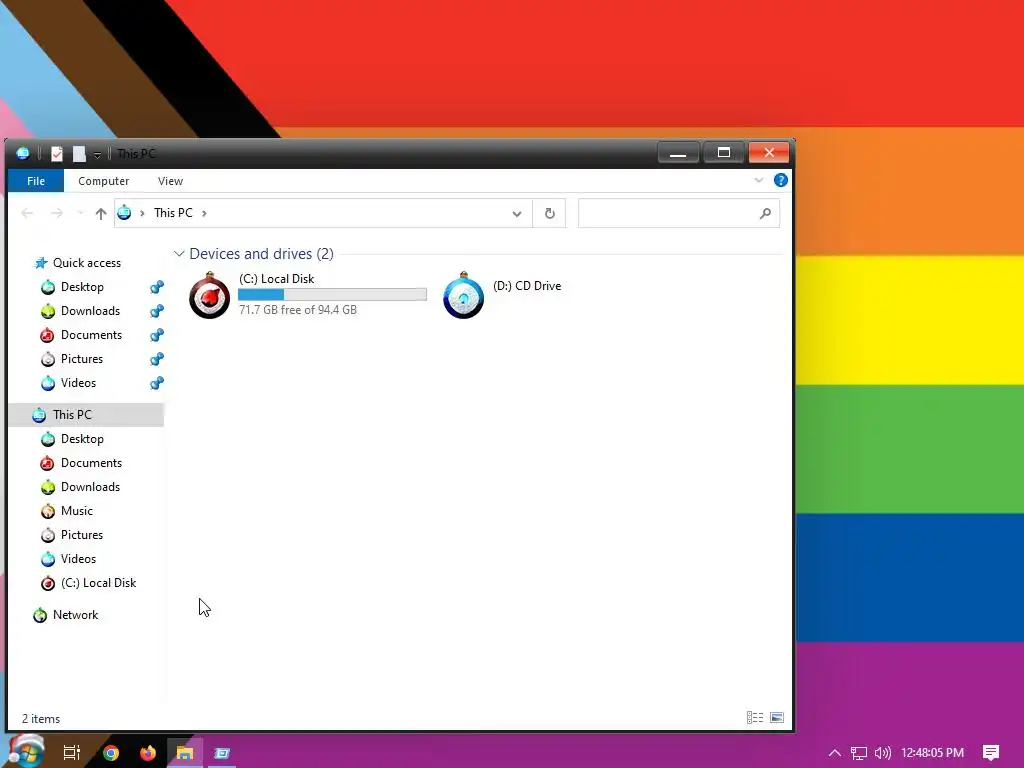1024x768 pixels.
Task: Click the pin icon beside Quick access Downloads
Action: coord(157,311)
